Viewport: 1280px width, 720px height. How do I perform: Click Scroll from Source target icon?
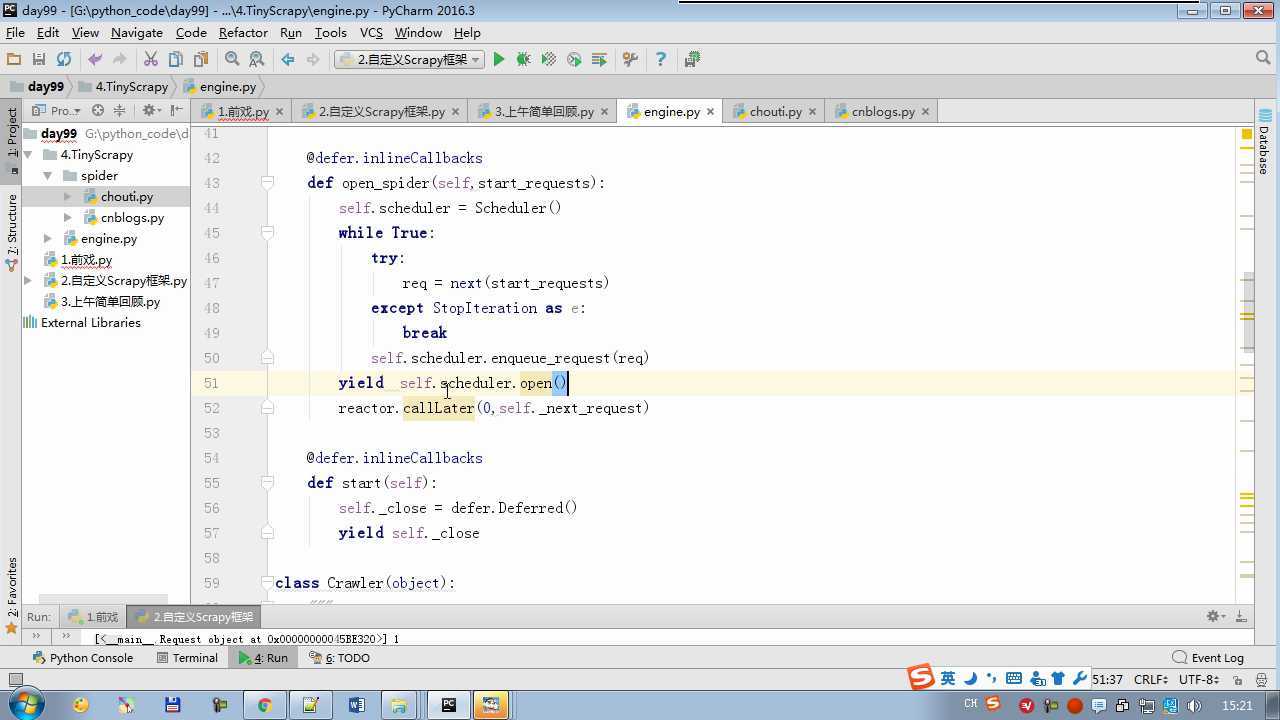pyautogui.click(x=98, y=111)
